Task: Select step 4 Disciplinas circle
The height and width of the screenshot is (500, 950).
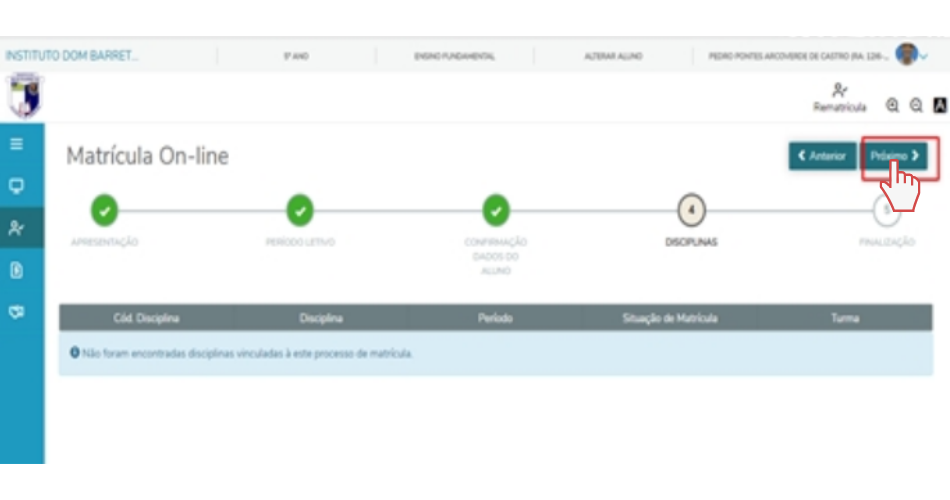Action: (x=691, y=210)
